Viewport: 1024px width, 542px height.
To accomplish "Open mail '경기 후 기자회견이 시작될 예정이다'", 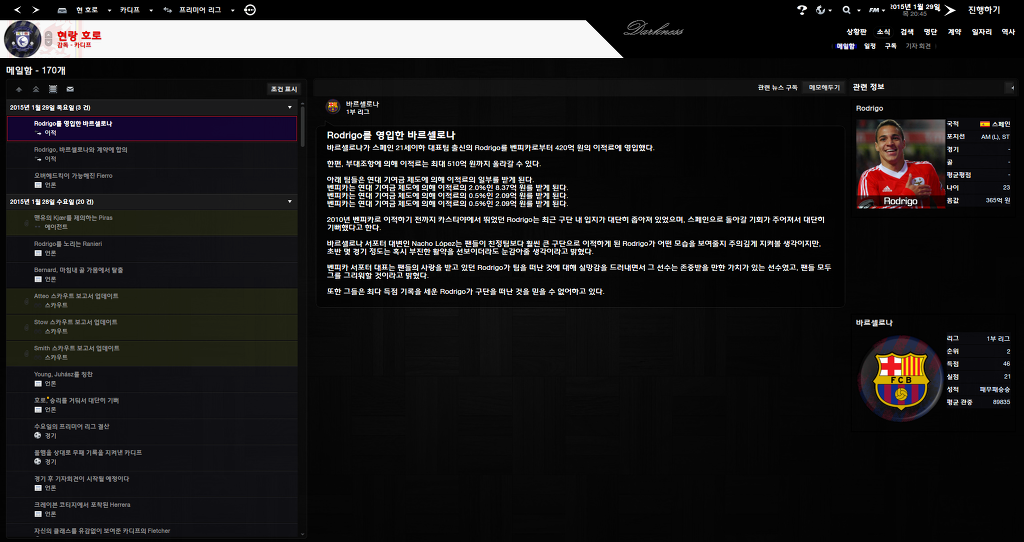I will 152,483.
